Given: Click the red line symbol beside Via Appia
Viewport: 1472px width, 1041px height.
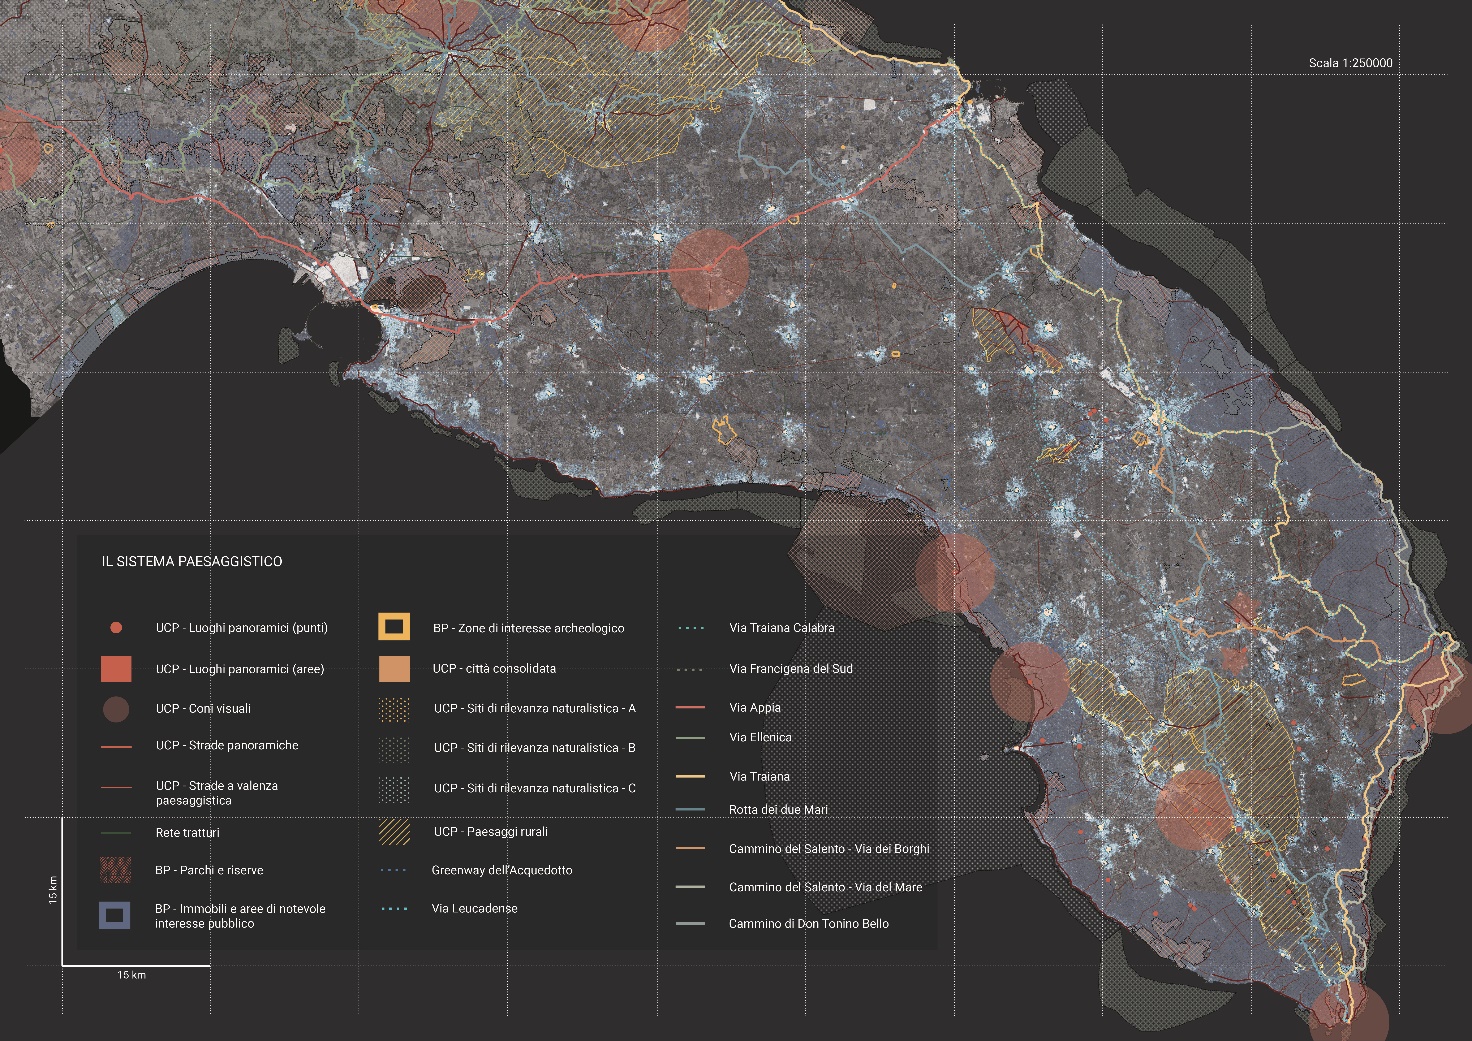Looking at the screenshot, I should click(x=690, y=708).
